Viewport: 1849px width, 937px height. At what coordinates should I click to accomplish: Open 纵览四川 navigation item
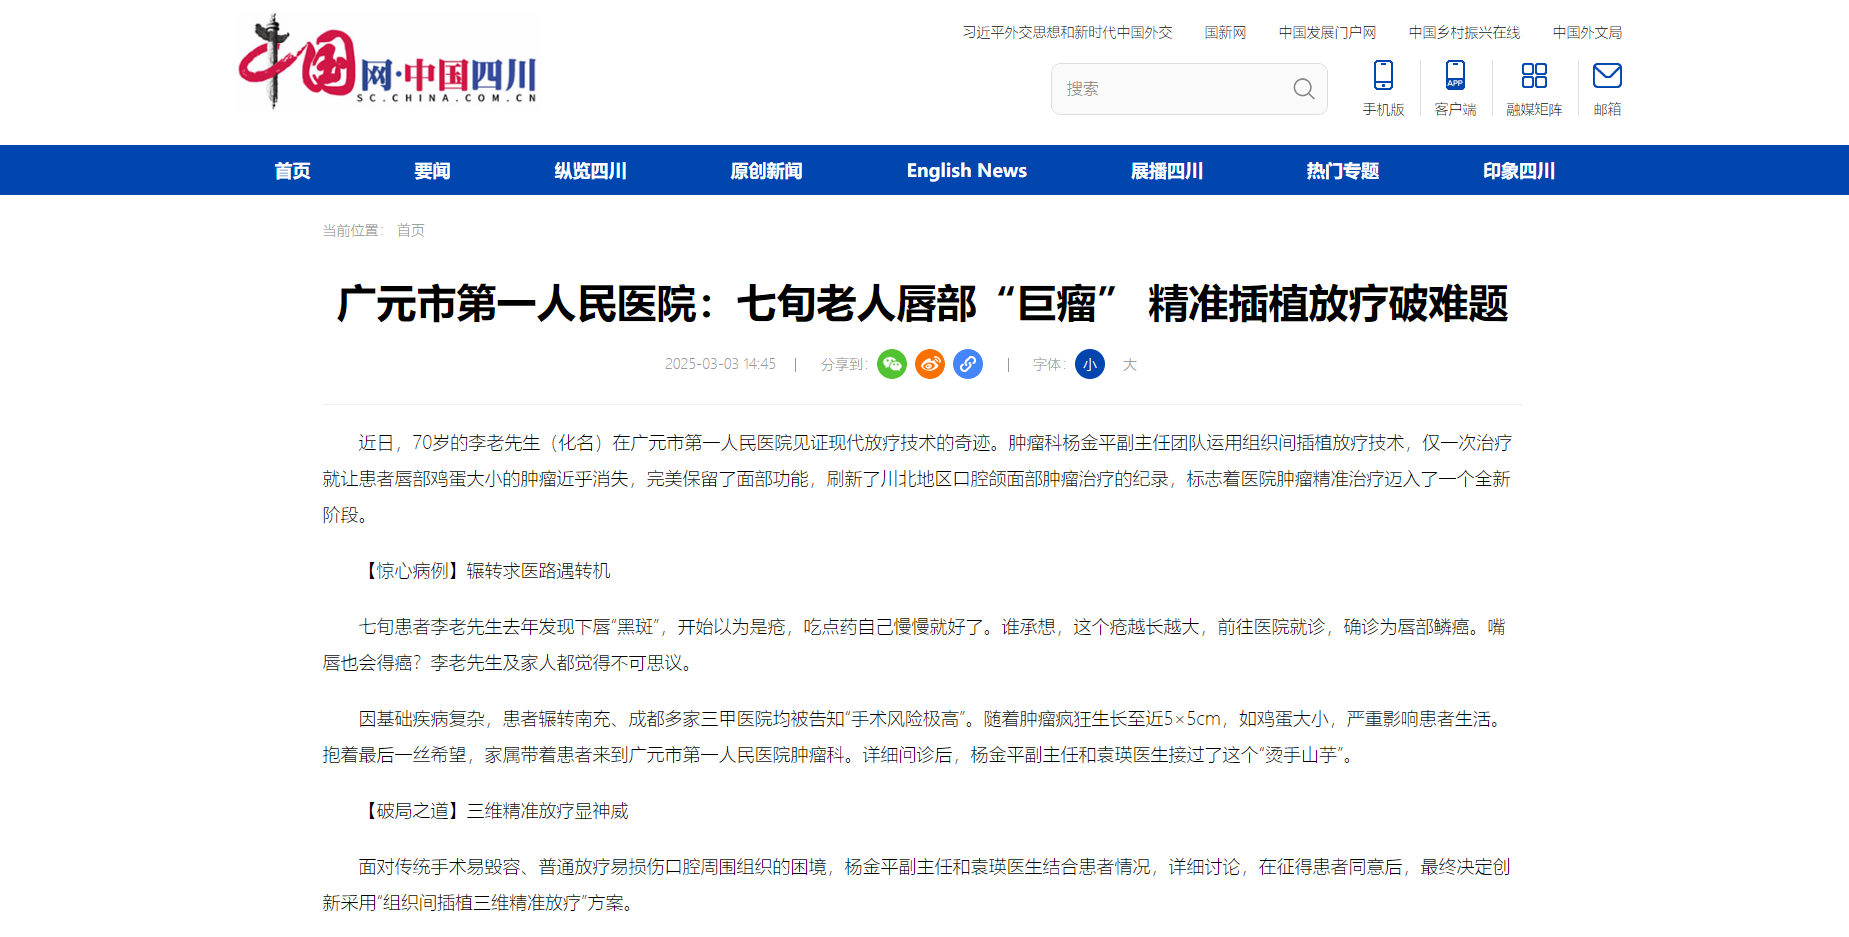[x=590, y=171]
